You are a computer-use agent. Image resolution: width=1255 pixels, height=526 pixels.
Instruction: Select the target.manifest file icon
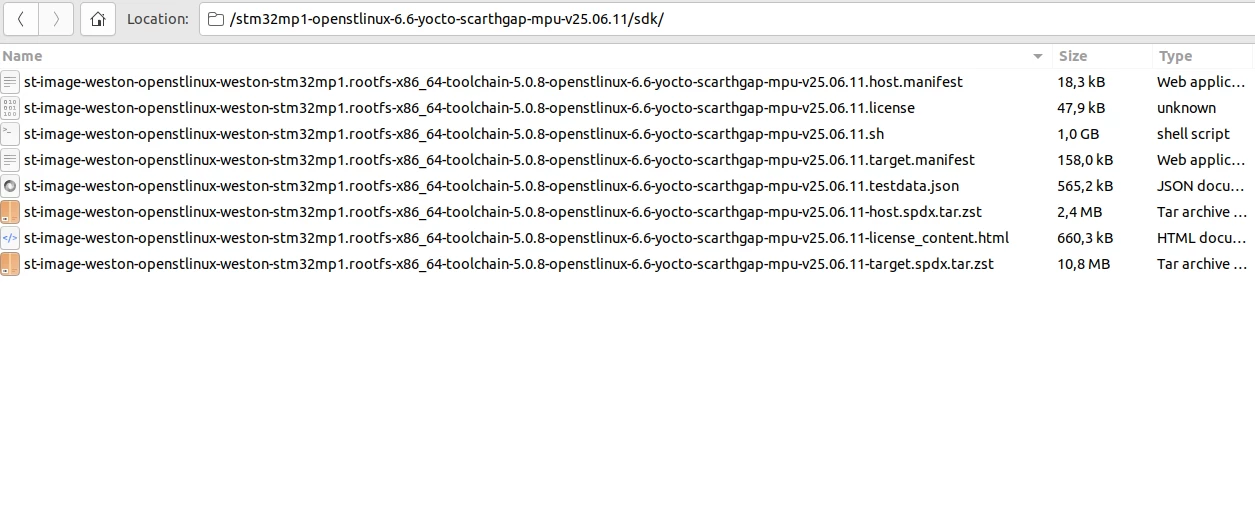tap(10, 160)
